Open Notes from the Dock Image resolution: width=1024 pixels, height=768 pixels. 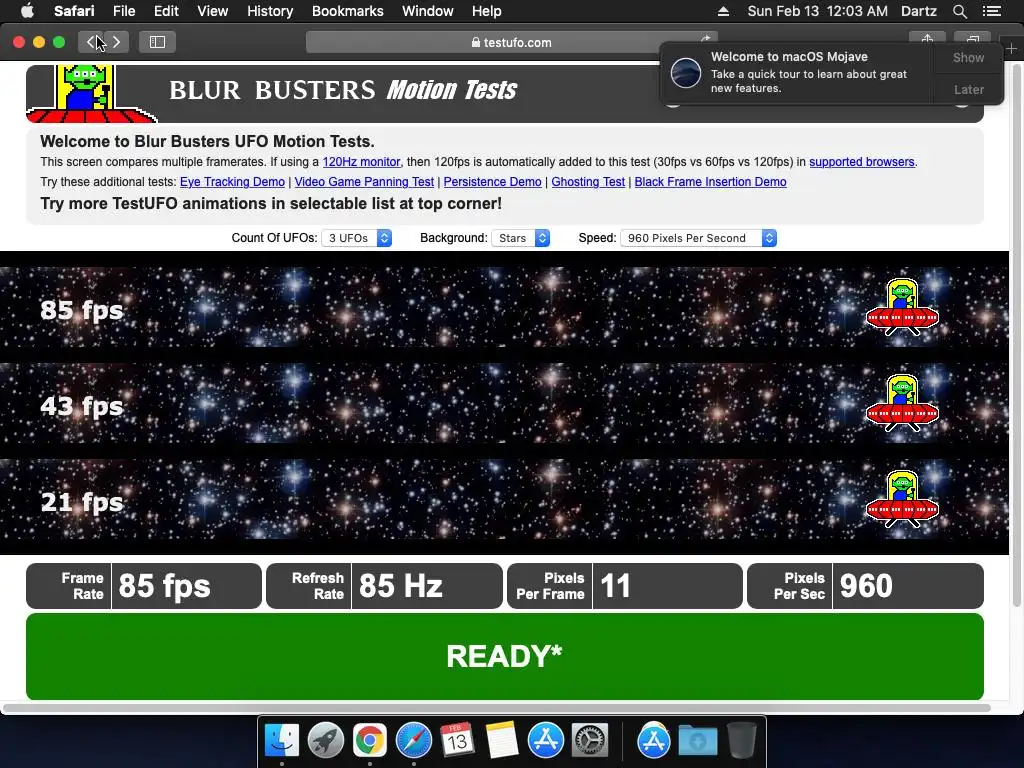tap(502, 741)
